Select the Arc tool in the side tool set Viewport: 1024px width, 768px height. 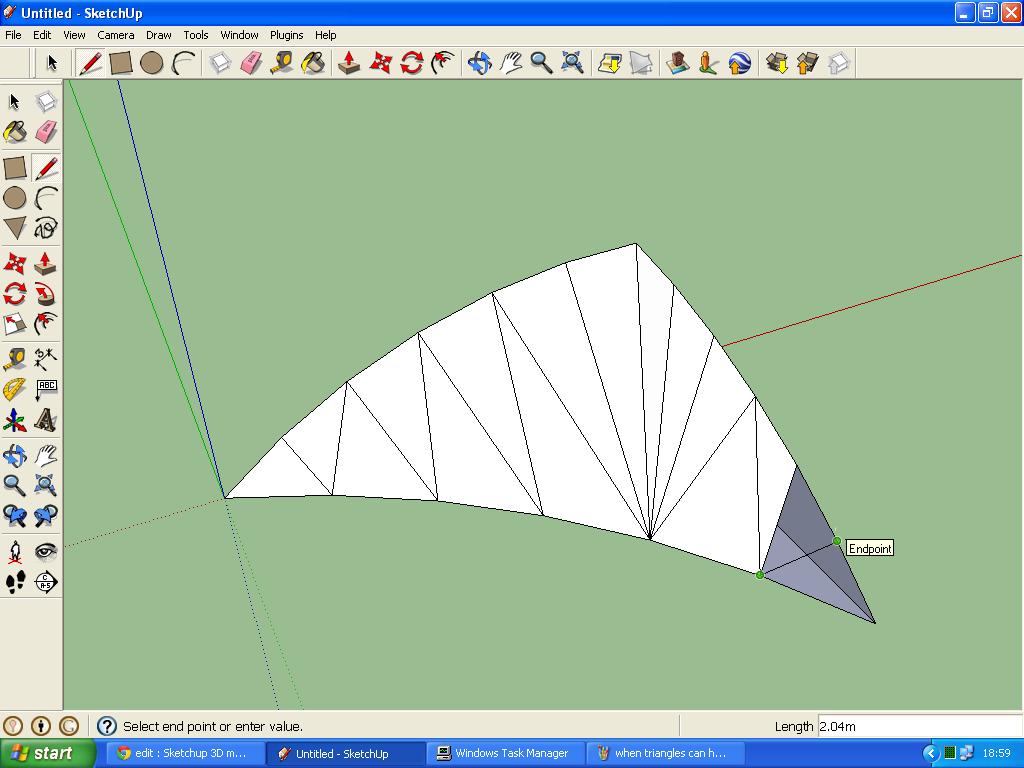coord(46,198)
